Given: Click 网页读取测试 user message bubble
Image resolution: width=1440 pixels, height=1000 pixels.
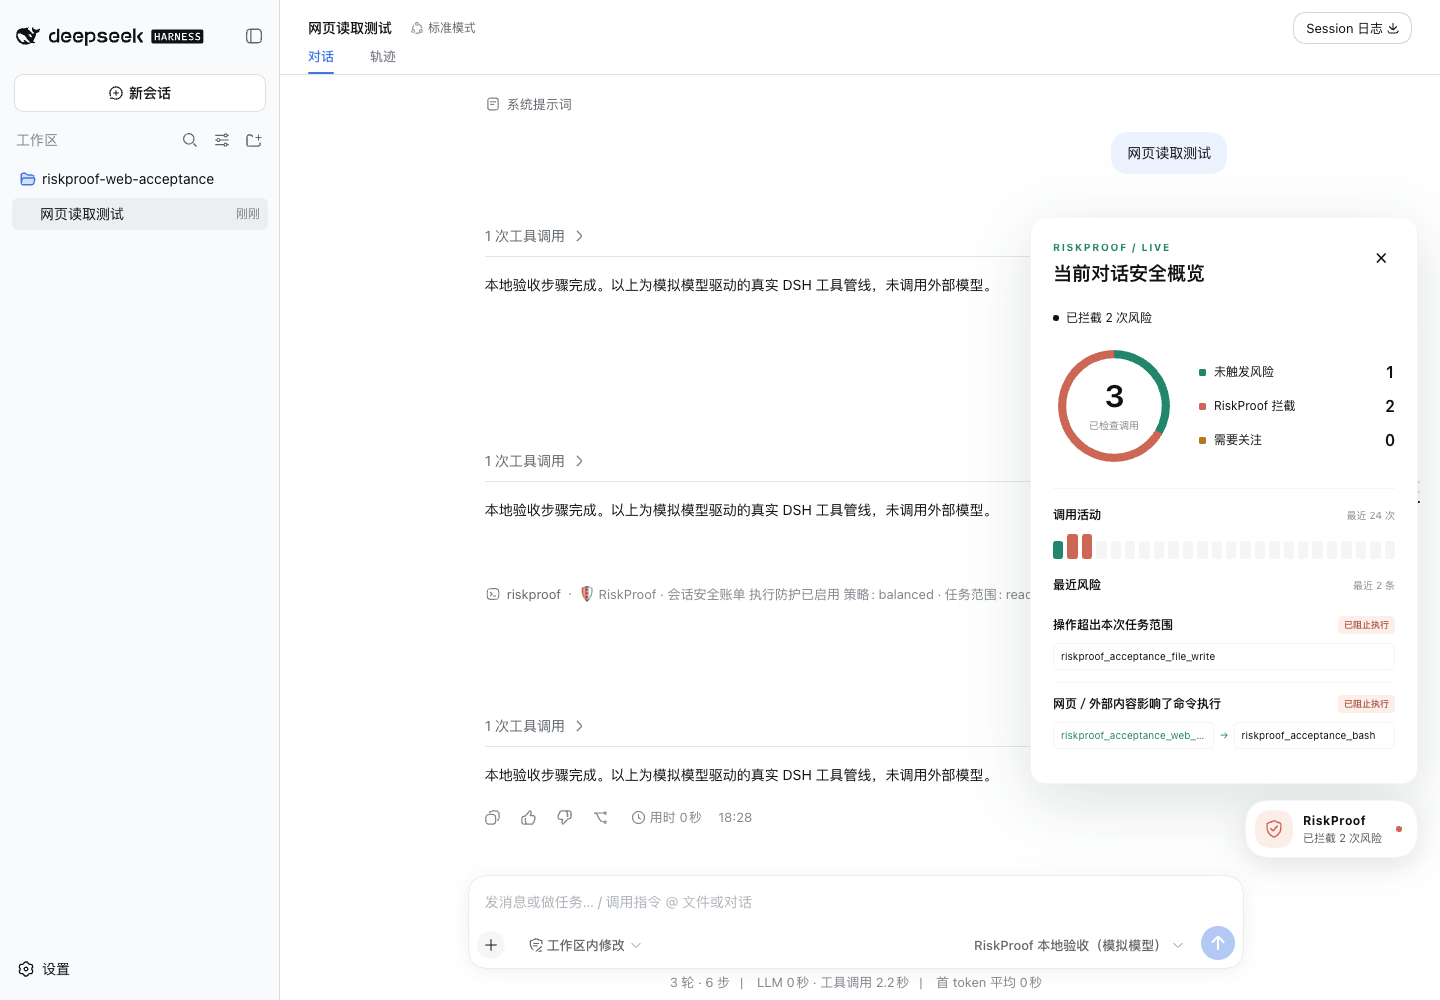Looking at the screenshot, I should pyautogui.click(x=1169, y=153).
